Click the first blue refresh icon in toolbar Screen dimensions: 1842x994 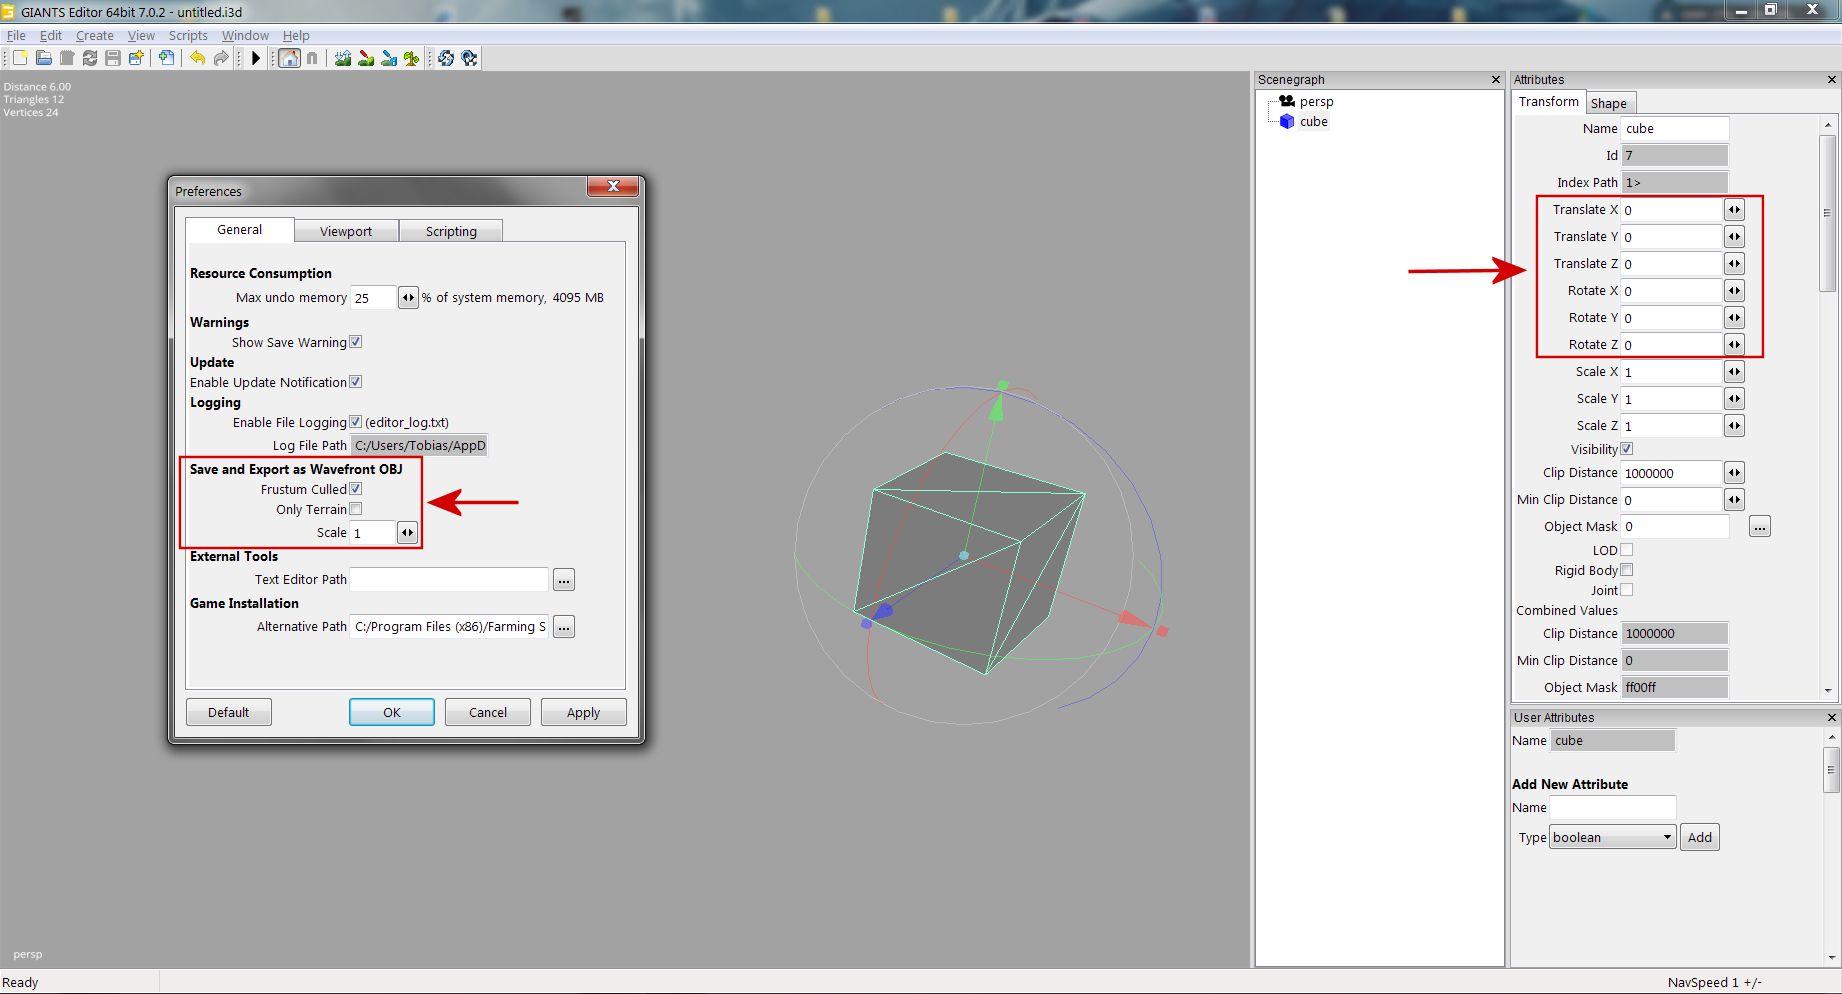click(446, 58)
